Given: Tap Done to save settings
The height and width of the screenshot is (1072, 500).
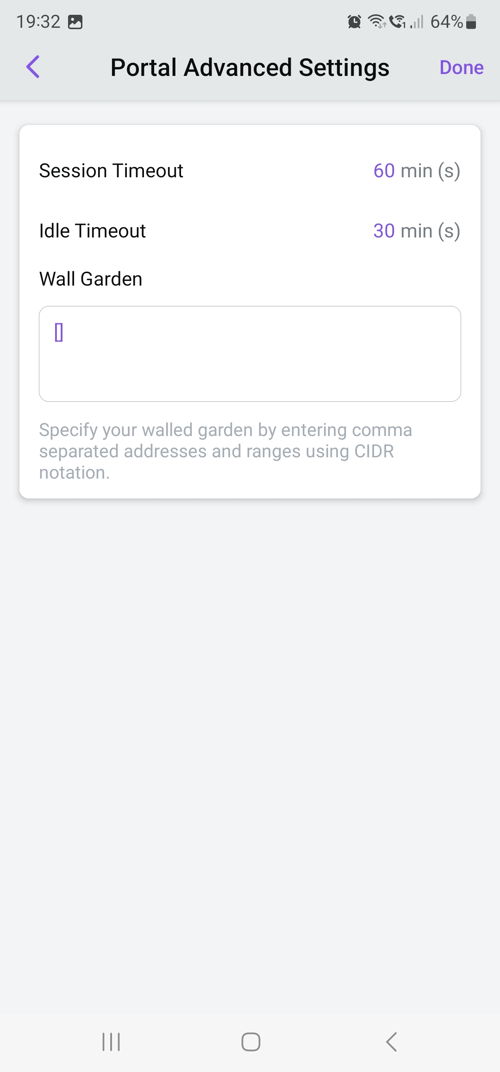Looking at the screenshot, I should point(461,68).
